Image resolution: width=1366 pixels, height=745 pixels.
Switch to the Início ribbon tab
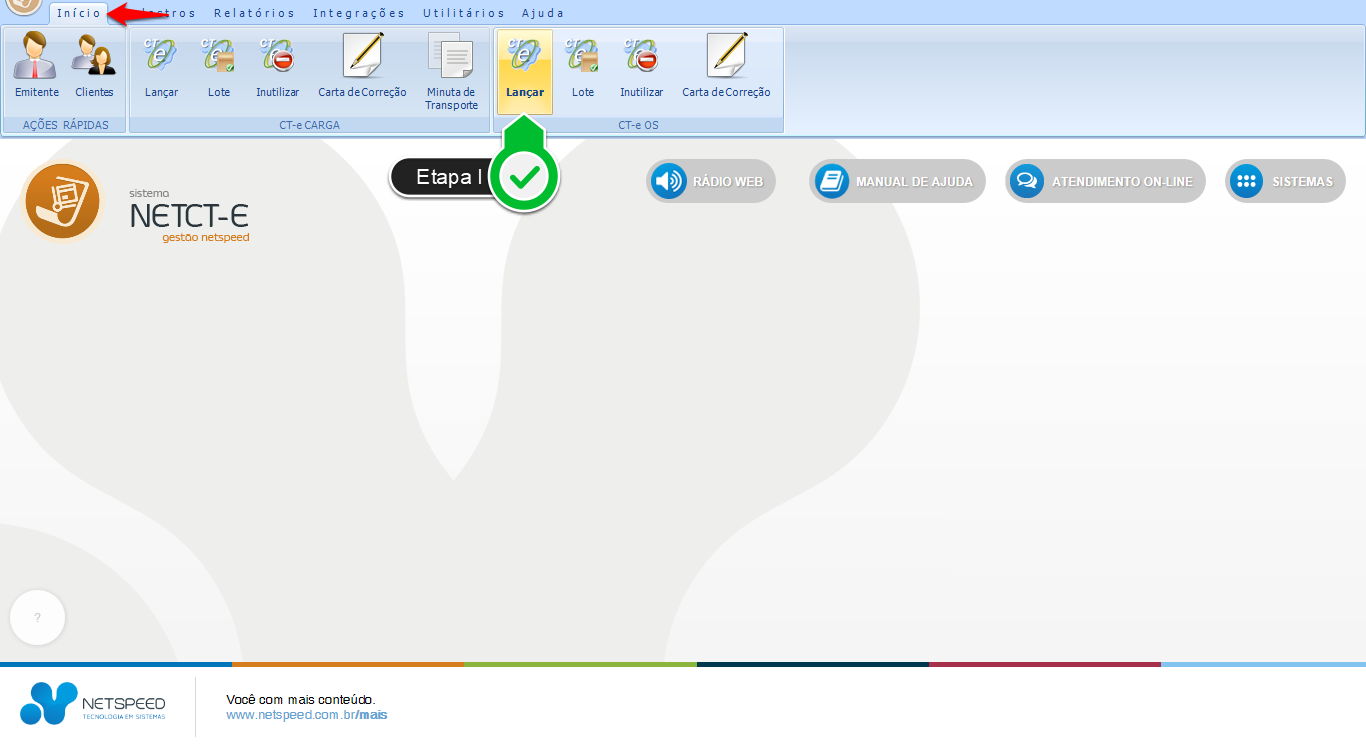tap(78, 13)
